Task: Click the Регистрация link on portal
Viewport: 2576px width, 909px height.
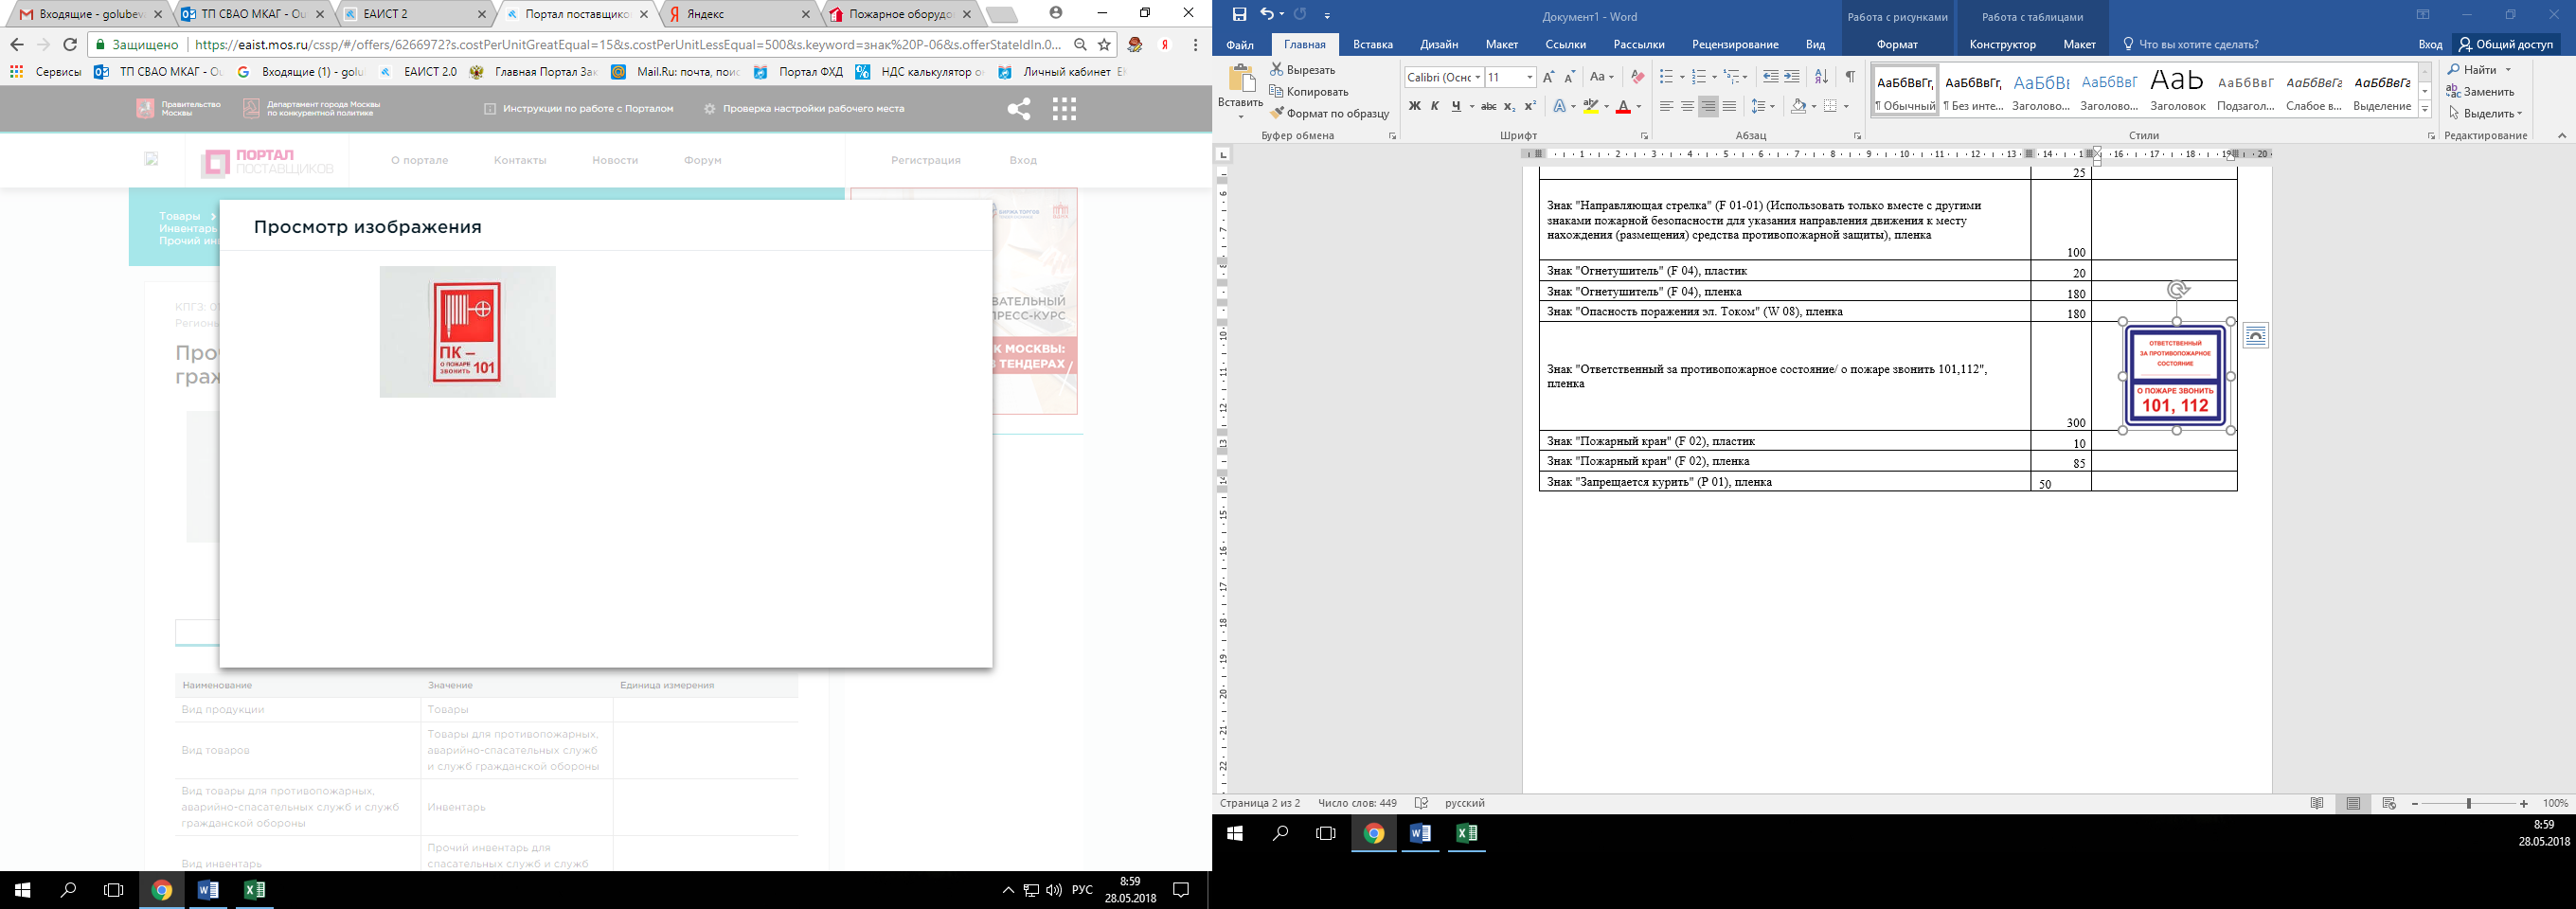Action: point(926,160)
